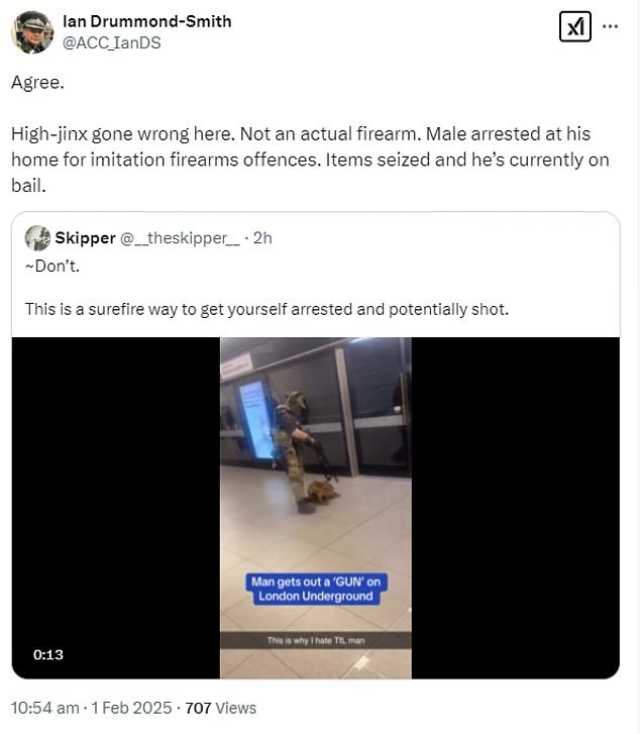640x734 pixels.
Task: Play the embedded video of the man
Action: click(316, 508)
